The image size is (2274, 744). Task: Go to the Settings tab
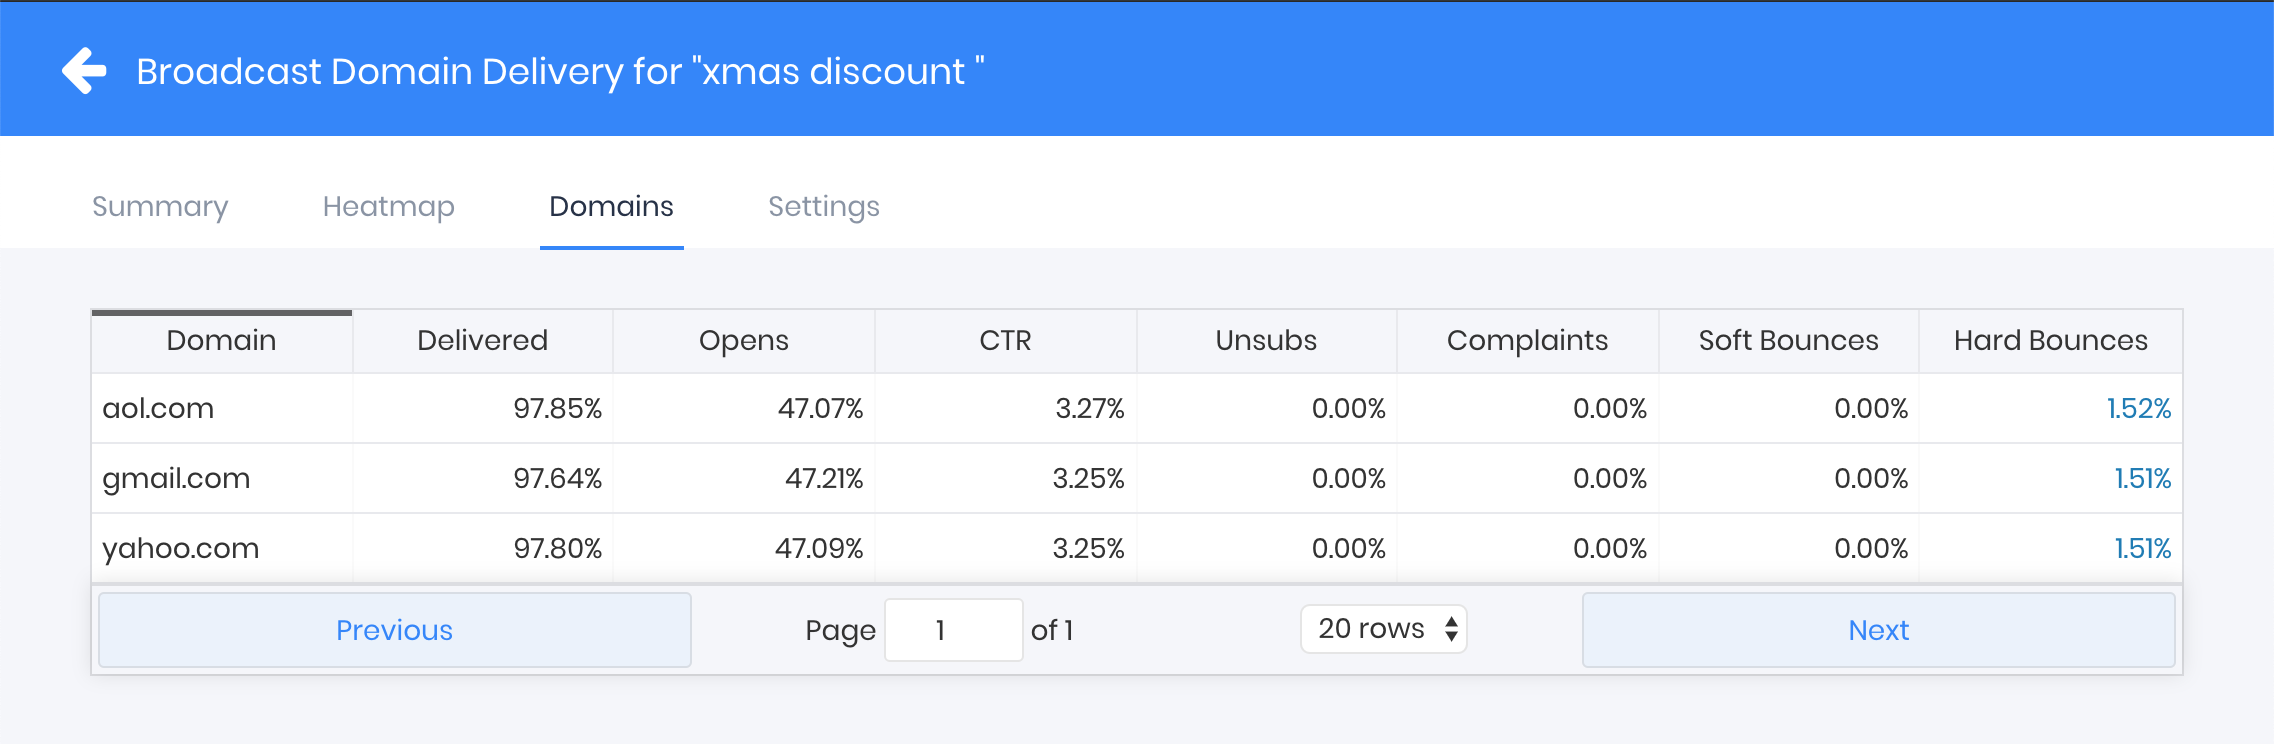tap(823, 206)
